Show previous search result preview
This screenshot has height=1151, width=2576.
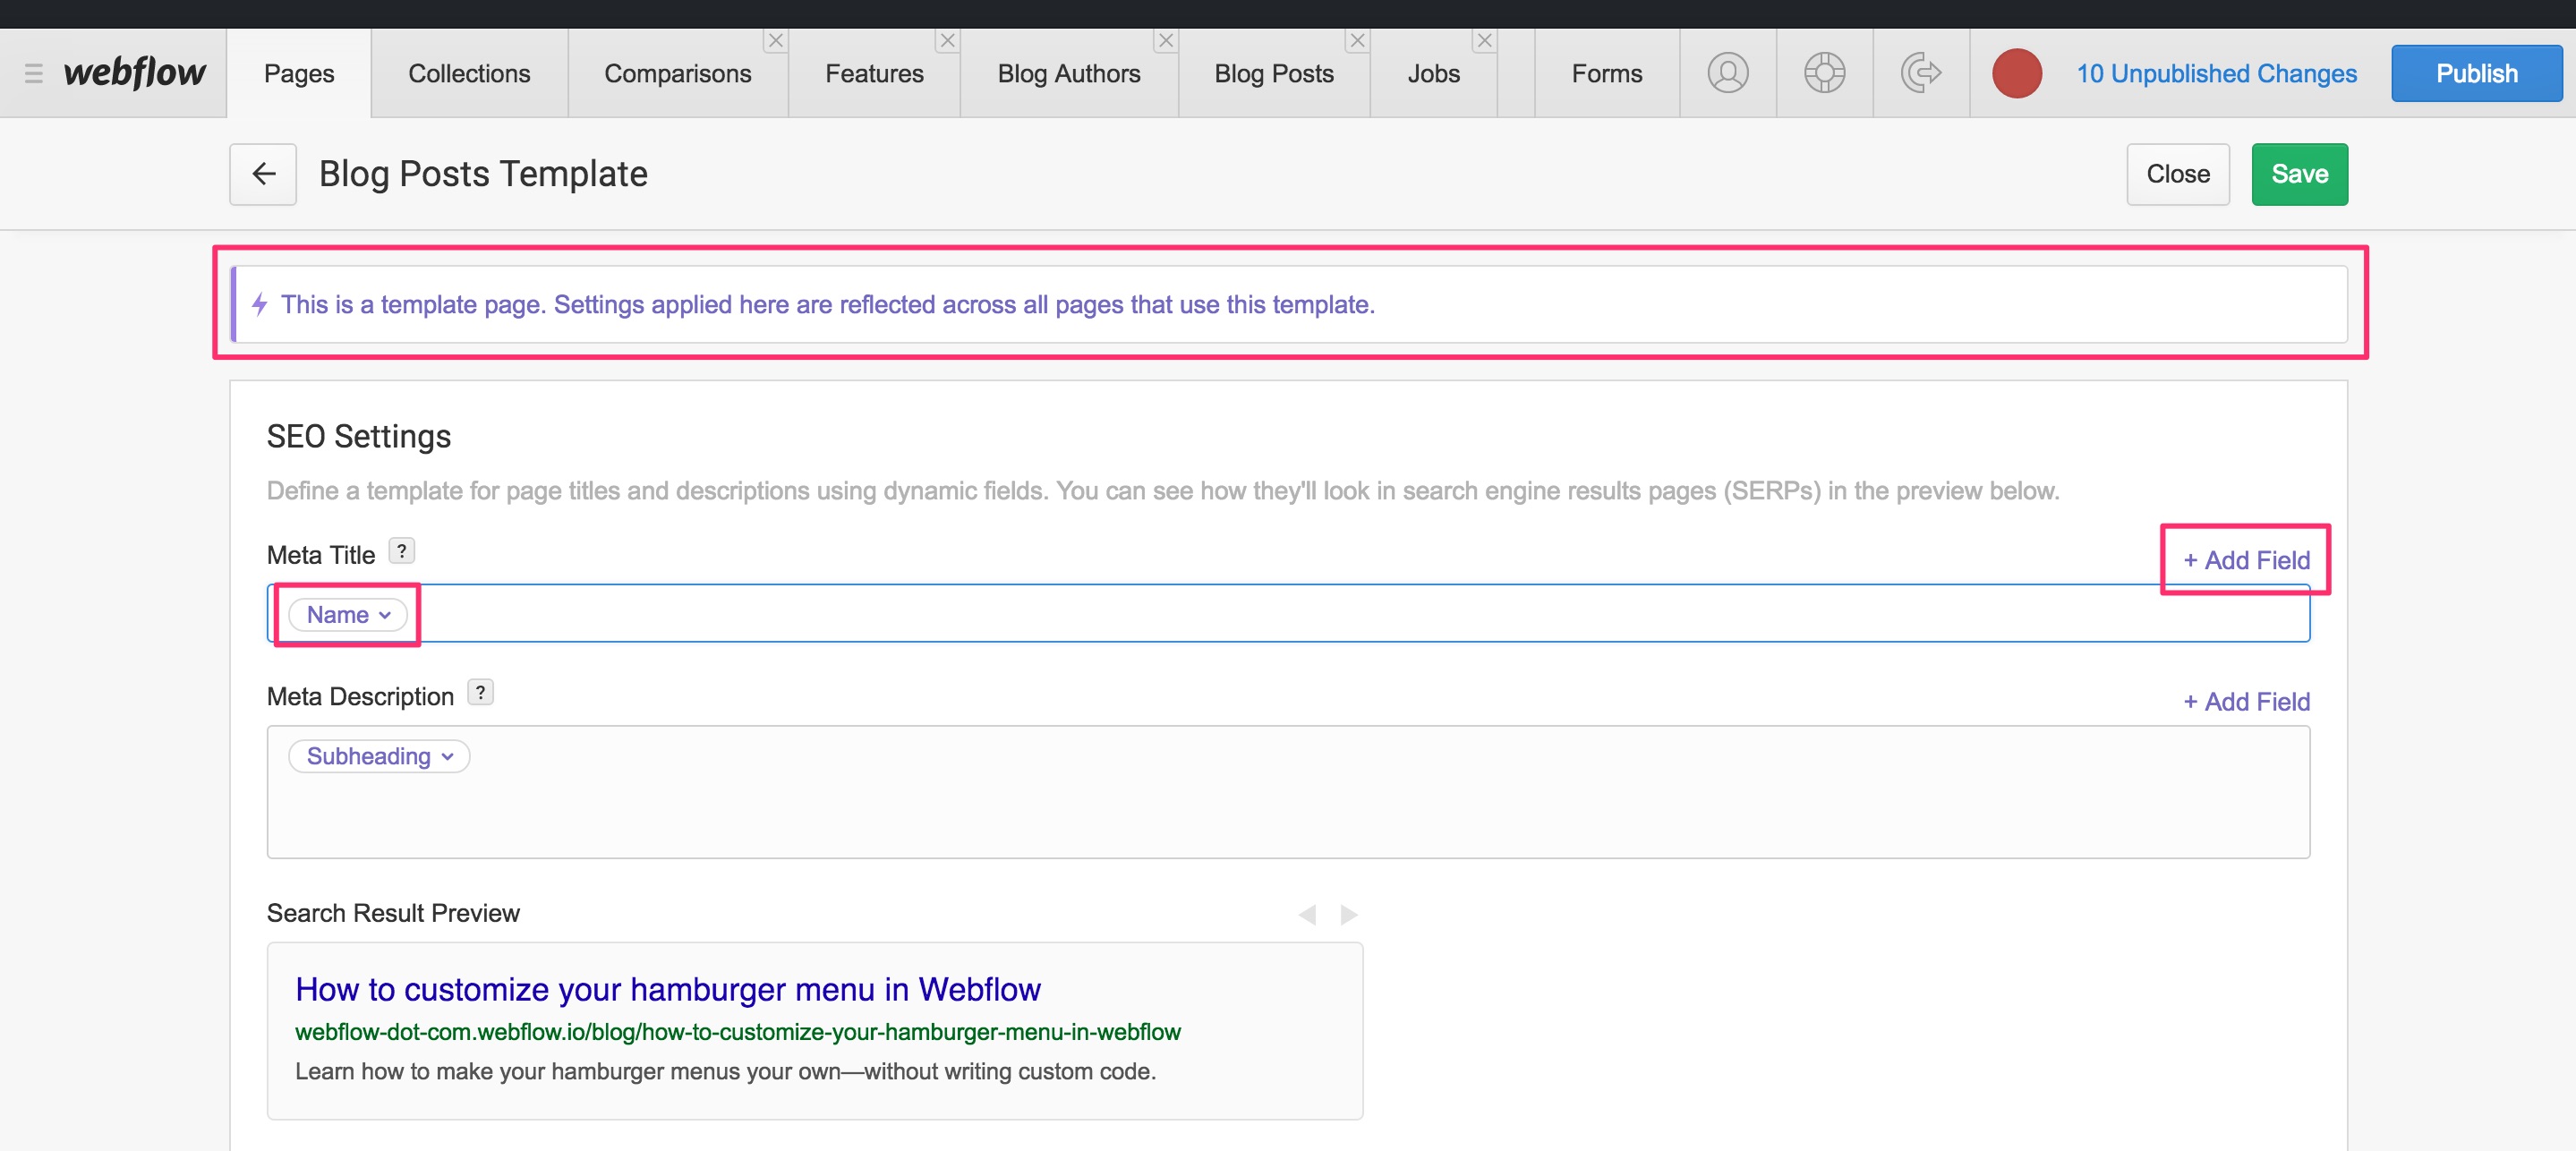(x=1306, y=914)
